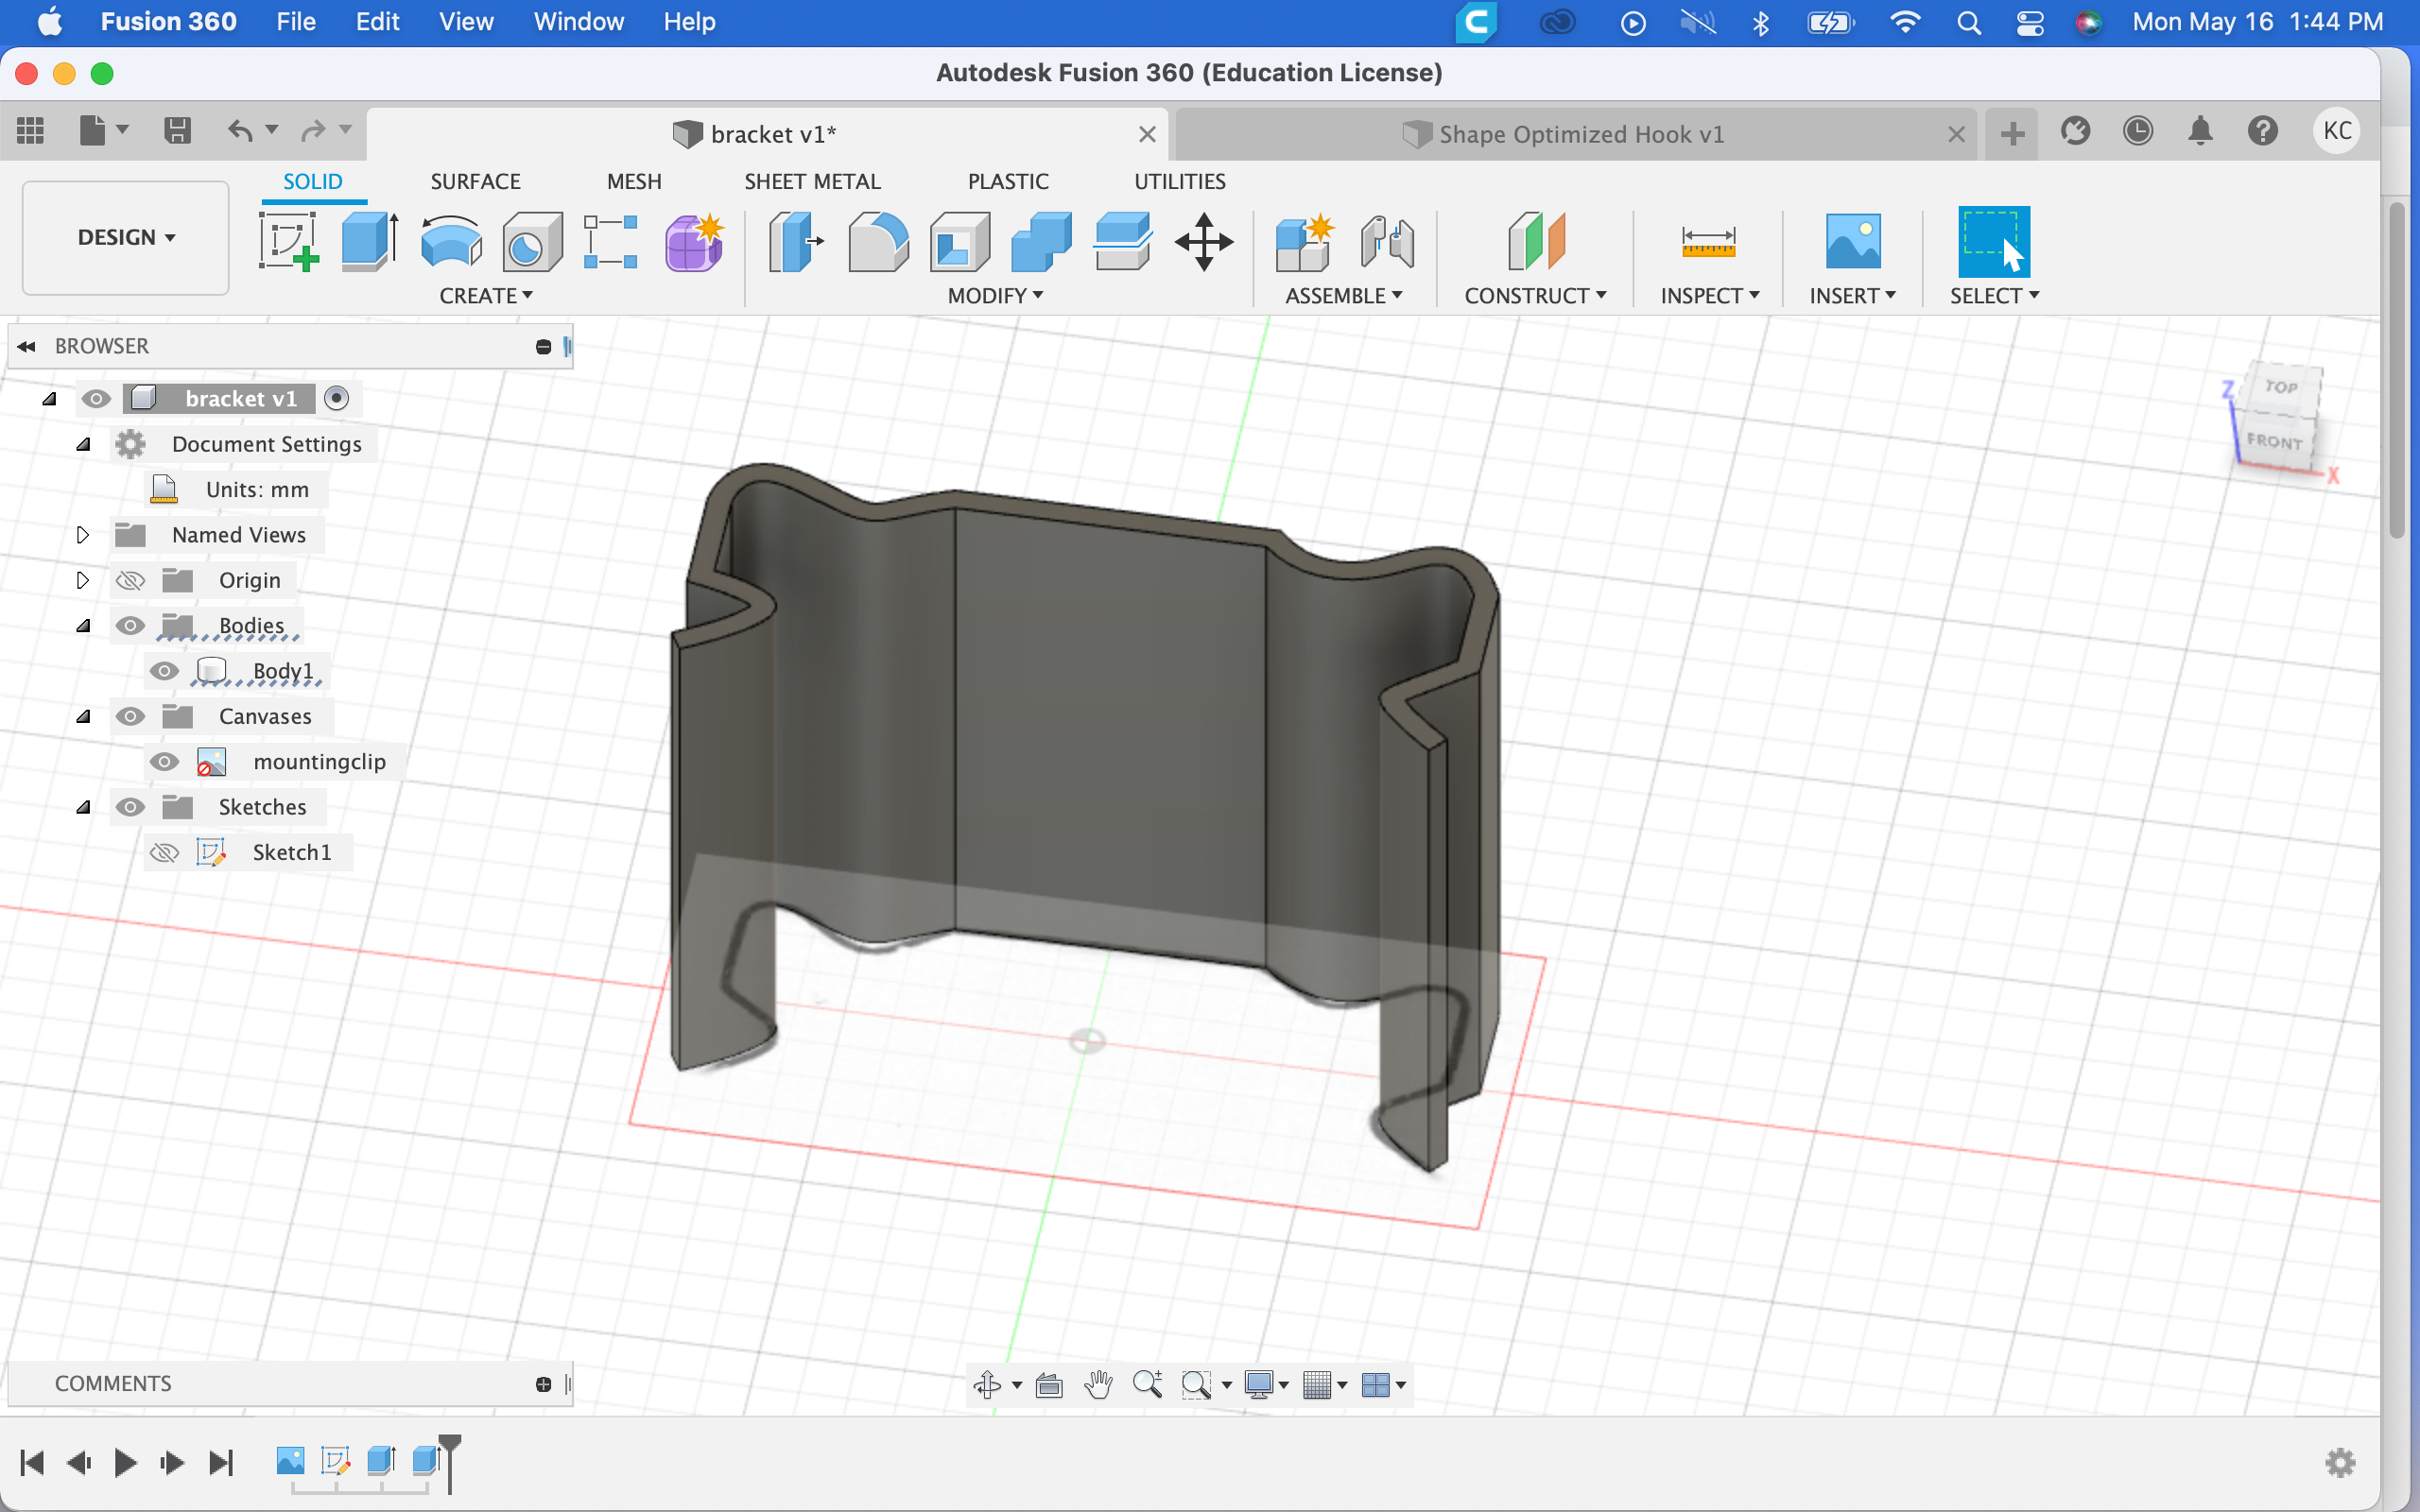2420x1512 pixels.
Task: Select the Create Form icon
Action: tap(693, 241)
